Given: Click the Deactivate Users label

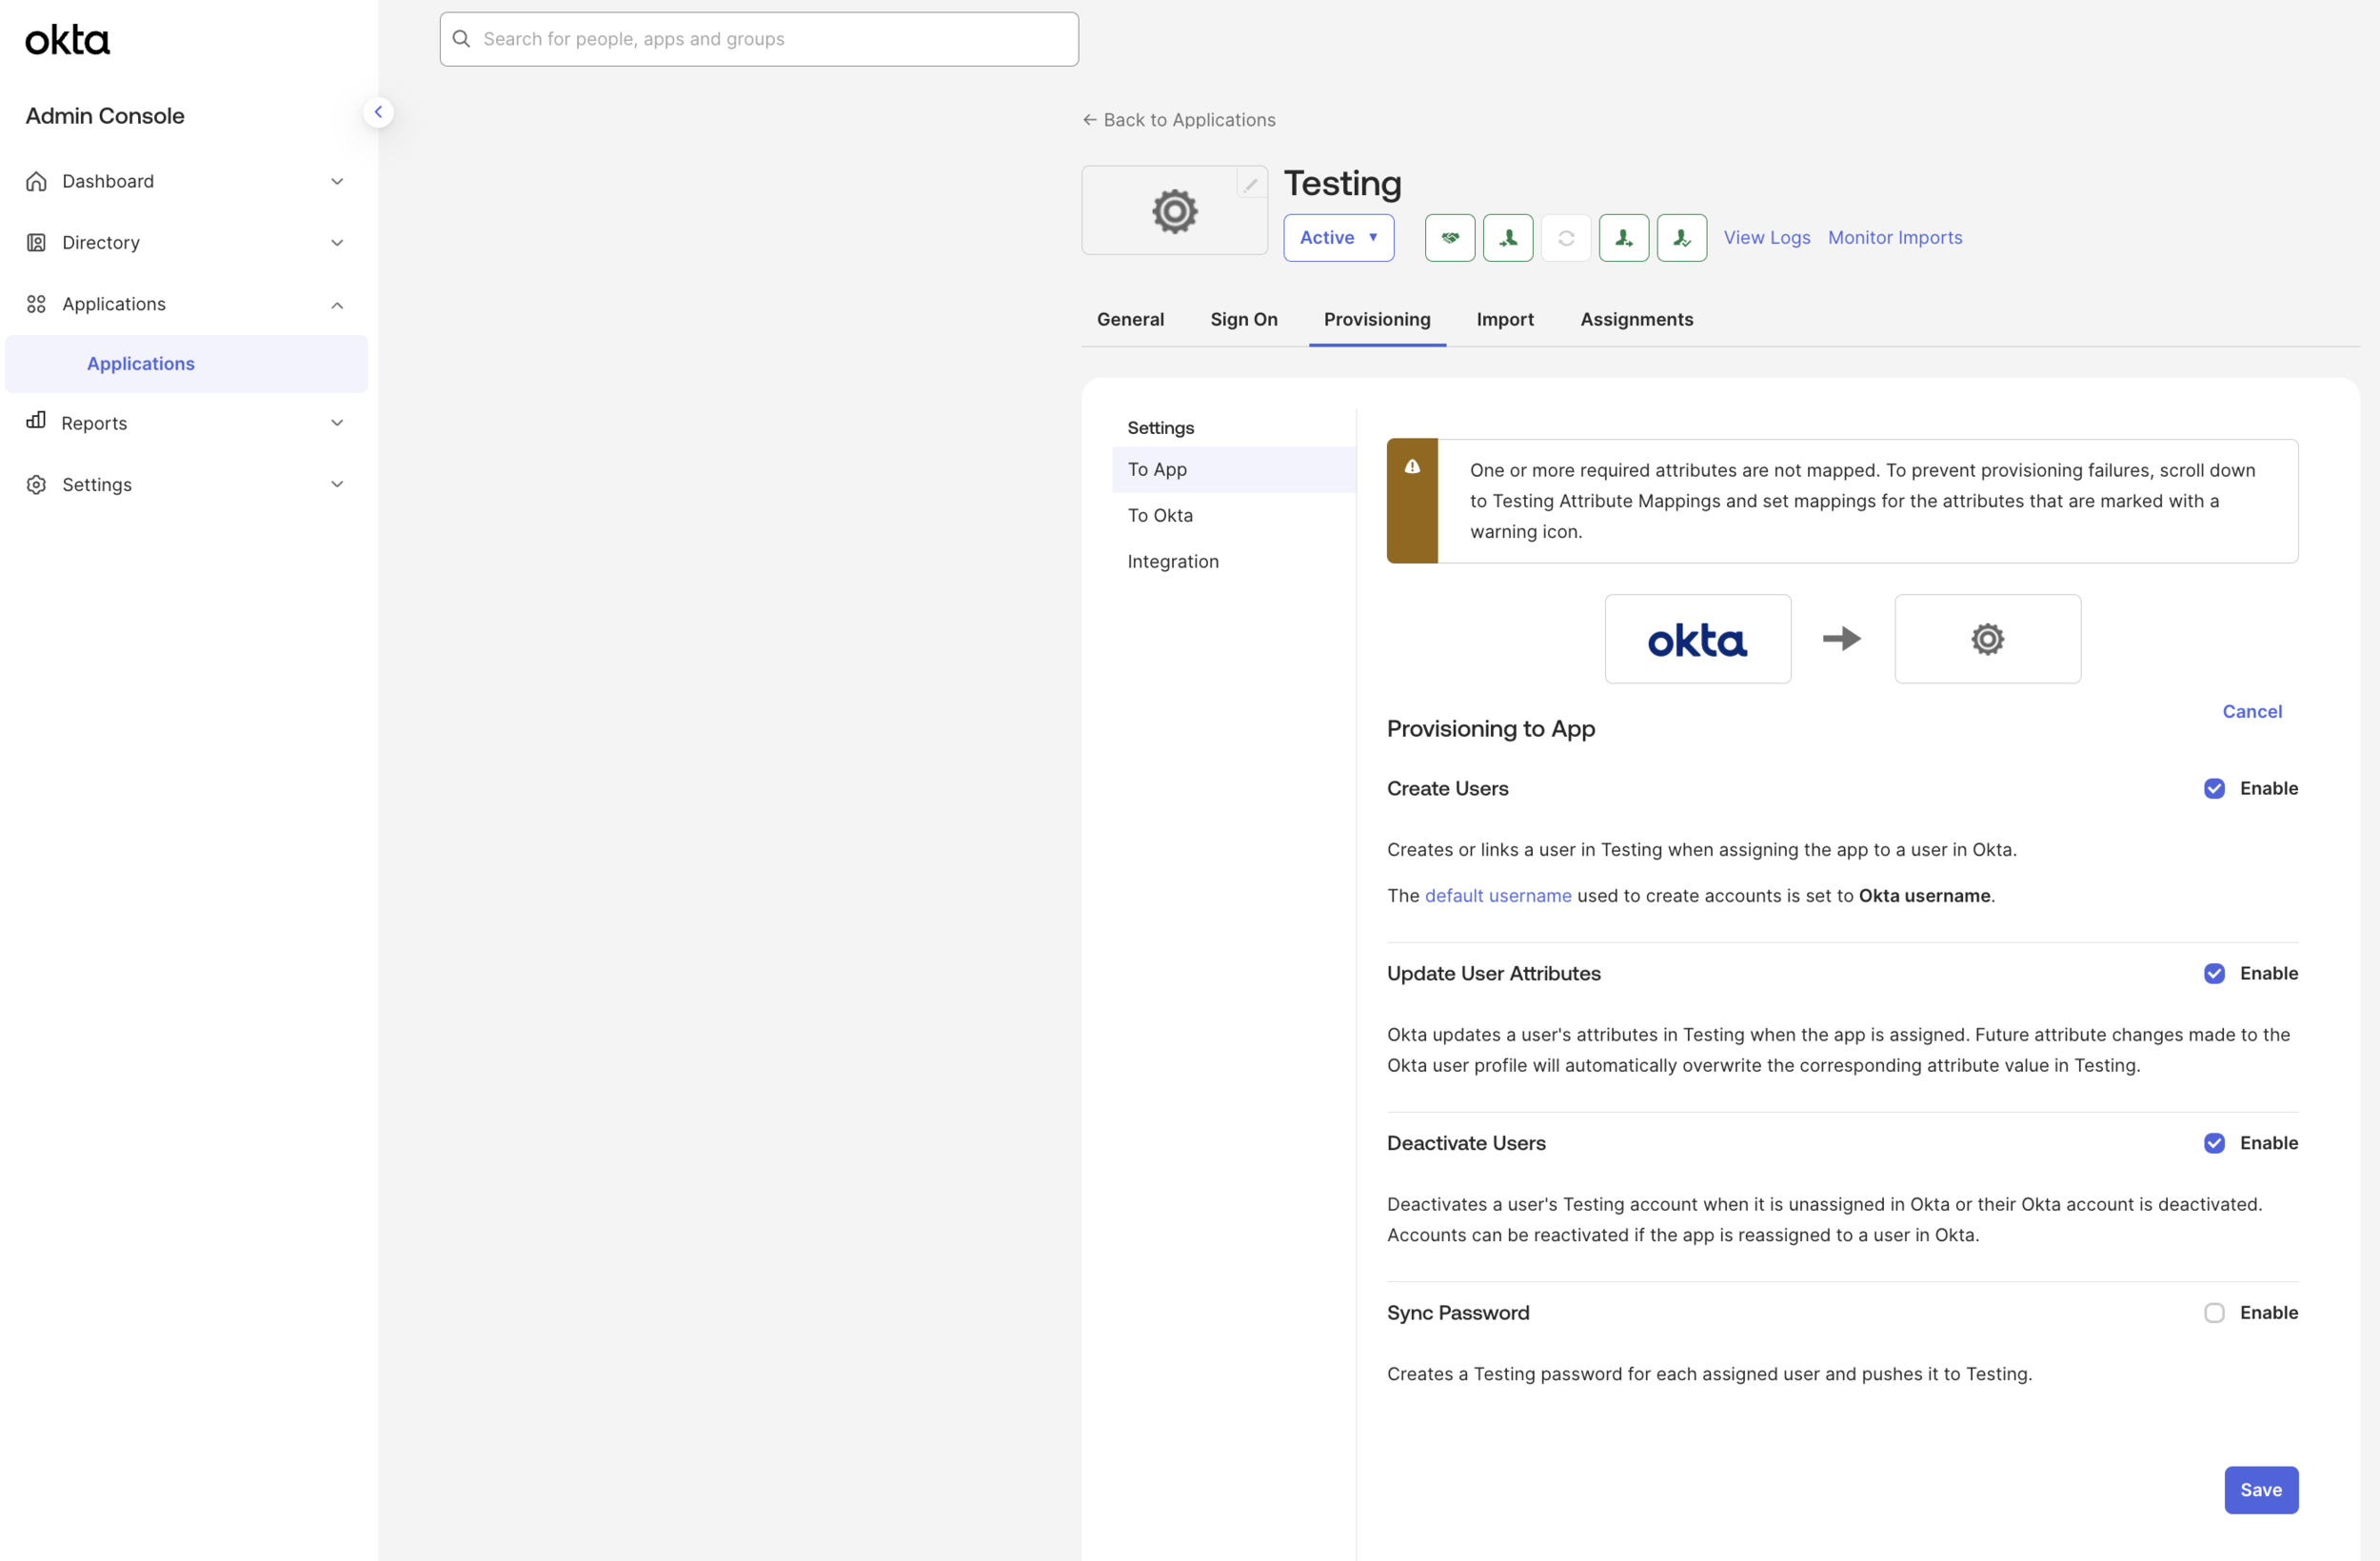Looking at the screenshot, I should pos(1465,1143).
